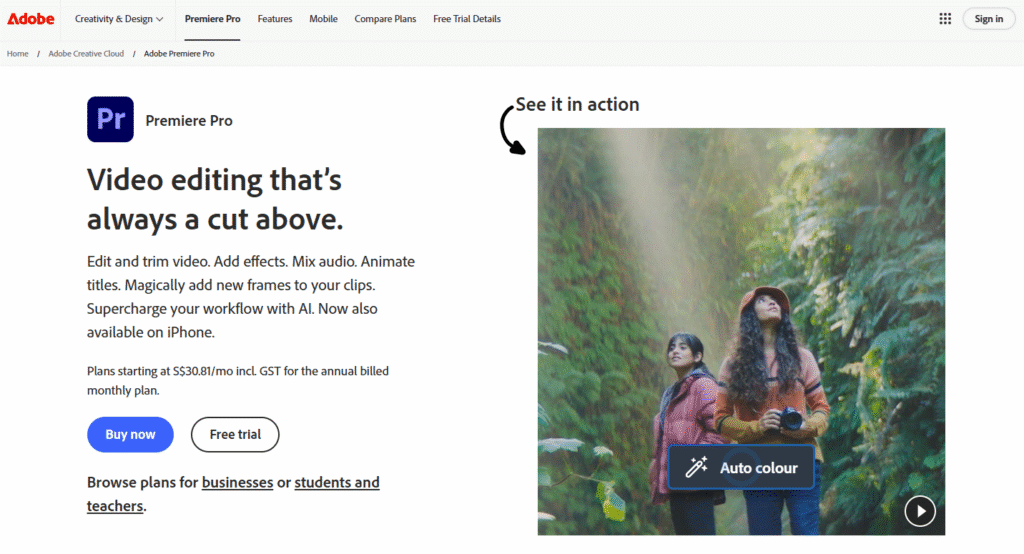Click Adobe Premiere Pro breadcrumb text
The height and width of the screenshot is (554, 1024).
pyautogui.click(x=179, y=54)
